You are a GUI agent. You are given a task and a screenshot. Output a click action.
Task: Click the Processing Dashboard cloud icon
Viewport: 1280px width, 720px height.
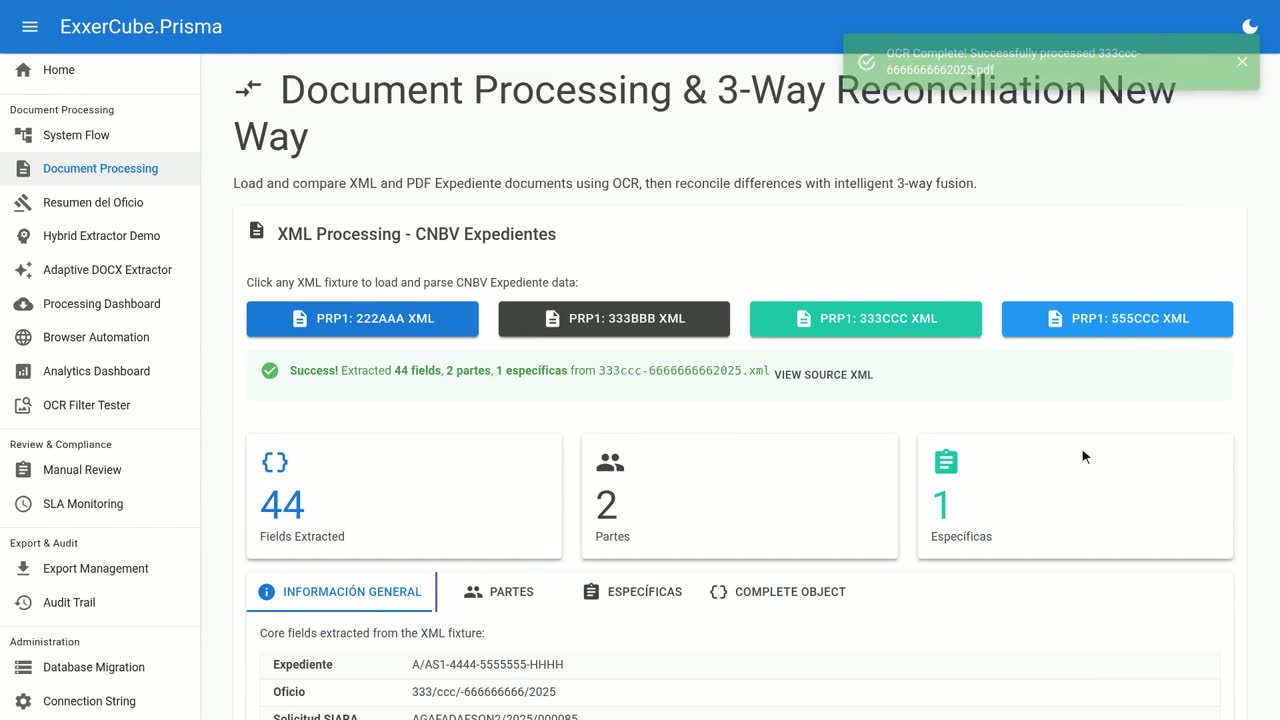click(23, 304)
